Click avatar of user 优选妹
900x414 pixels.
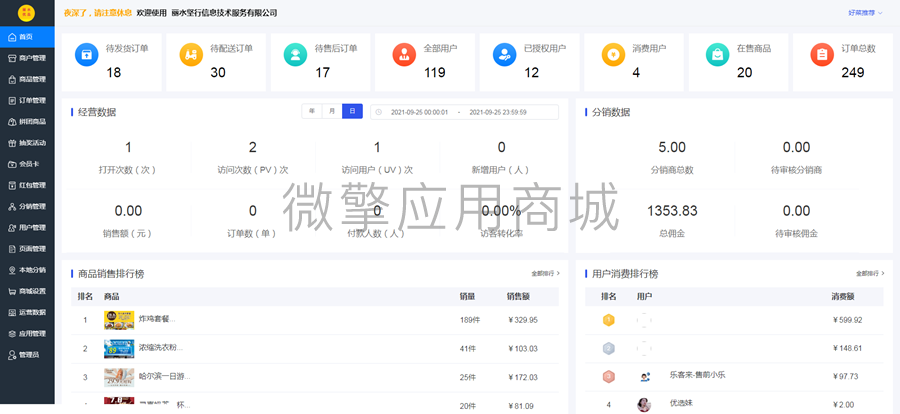coord(644,404)
